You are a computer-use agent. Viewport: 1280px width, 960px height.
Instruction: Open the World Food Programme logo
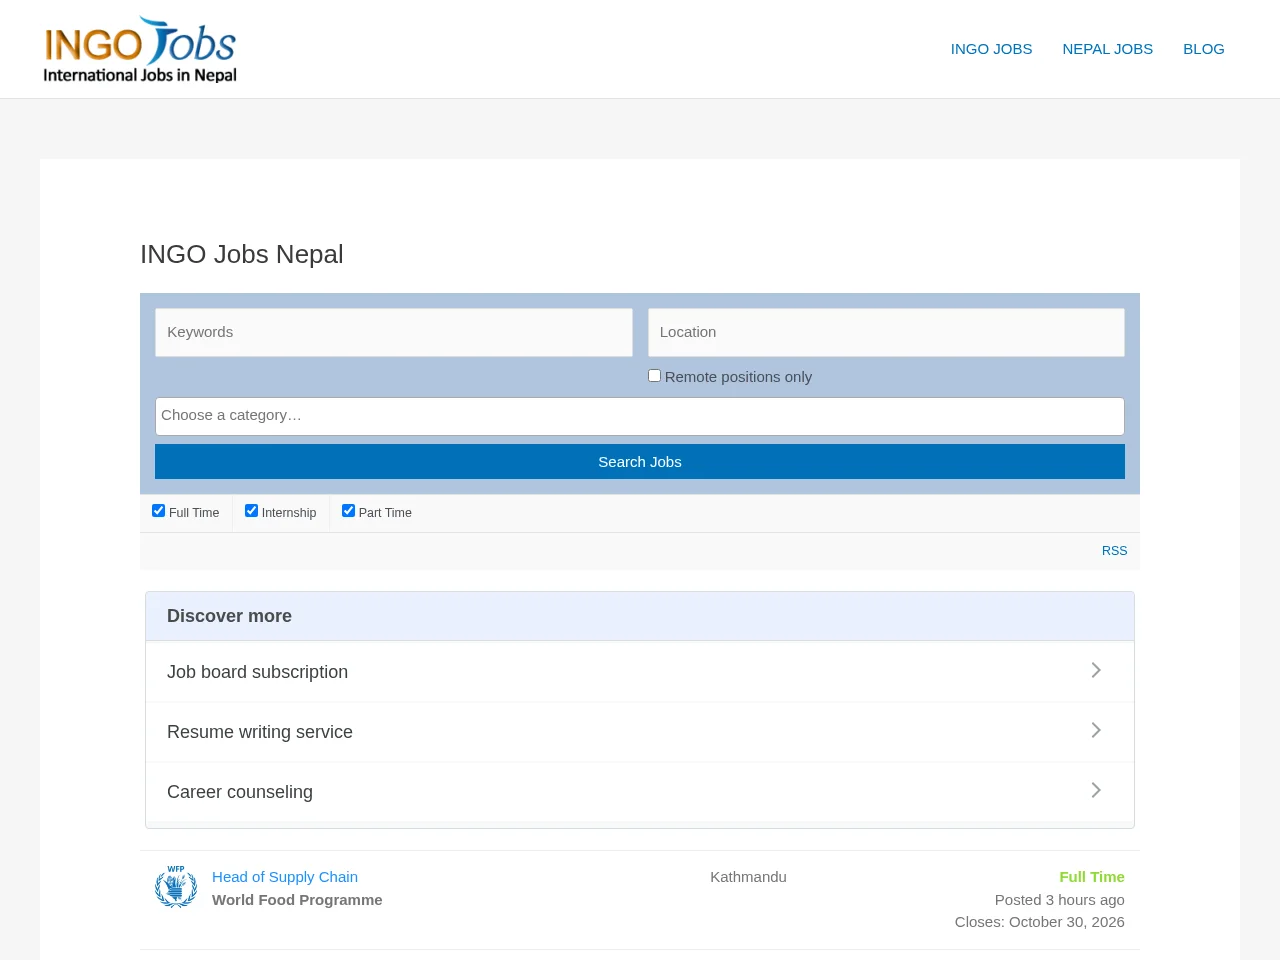tap(176, 887)
